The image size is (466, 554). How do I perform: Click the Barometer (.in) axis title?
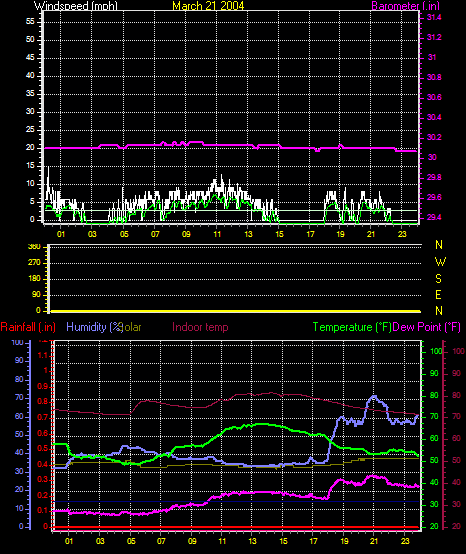(406, 6)
